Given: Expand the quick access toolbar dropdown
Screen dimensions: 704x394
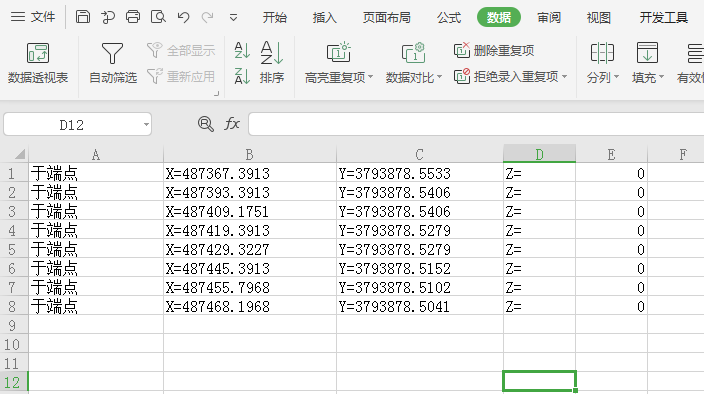Looking at the screenshot, I should pyautogui.click(x=233, y=18).
